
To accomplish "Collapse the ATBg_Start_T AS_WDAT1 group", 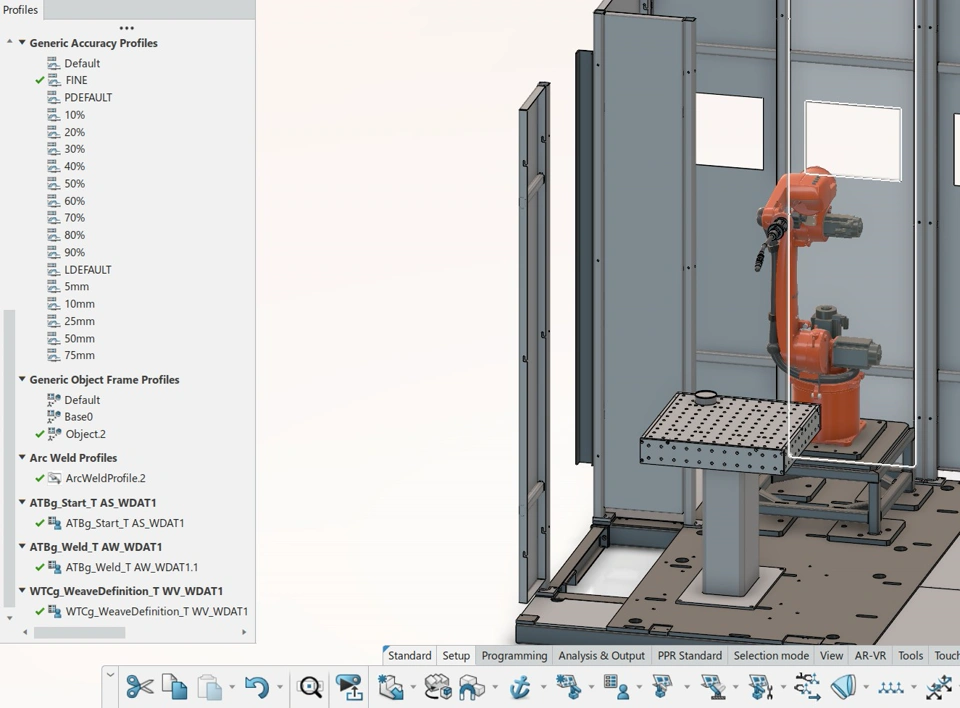I will [22, 502].
